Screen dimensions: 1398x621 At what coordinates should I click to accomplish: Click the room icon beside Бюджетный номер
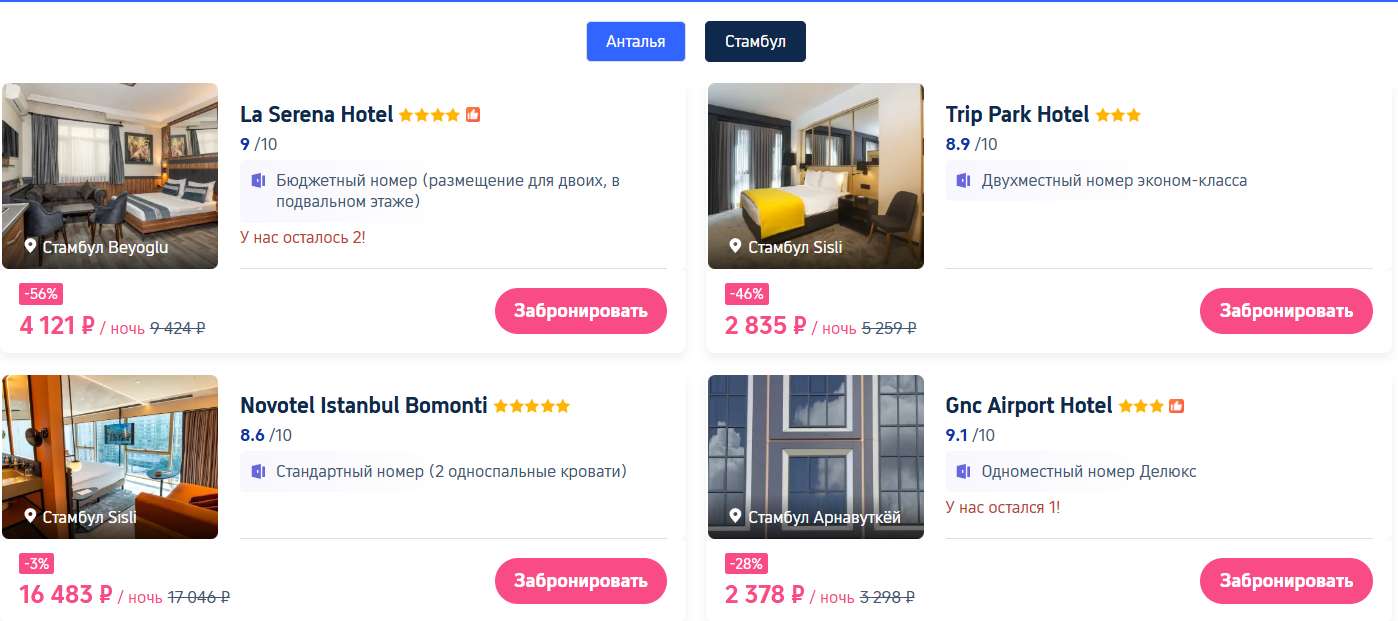[x=258, y=181]
